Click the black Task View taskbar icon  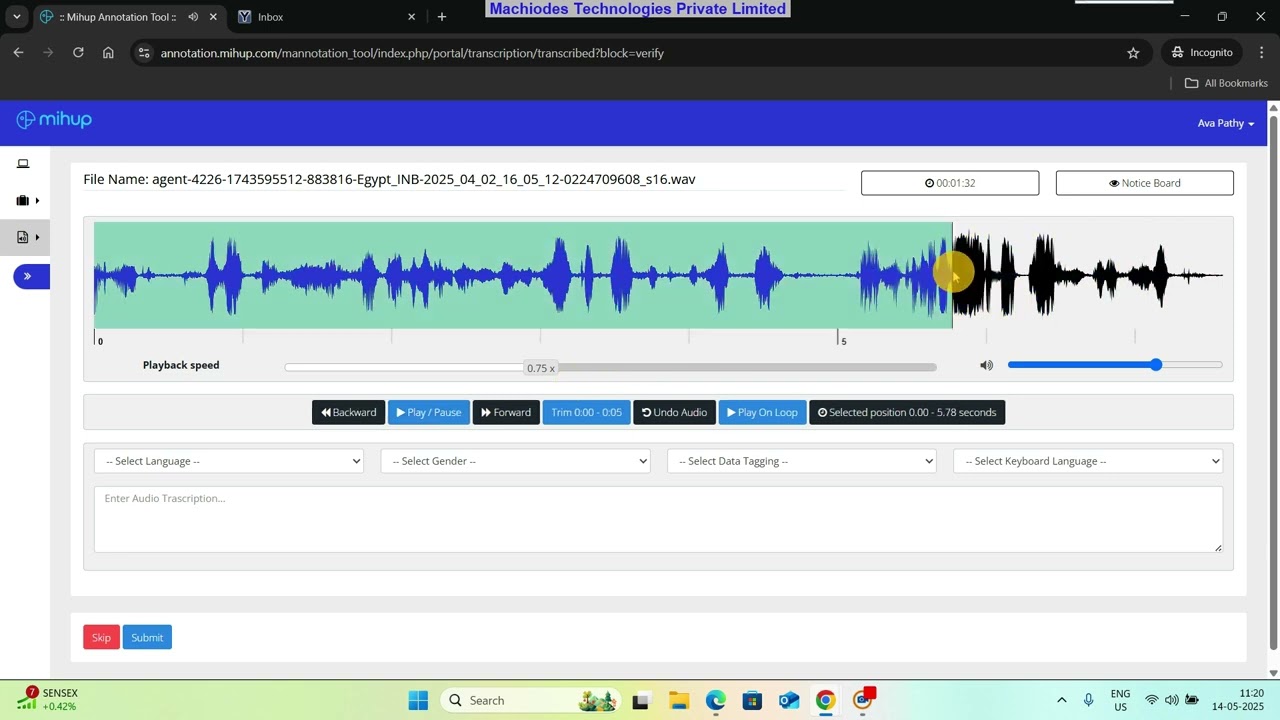pyautogui.click(x=641, y=701)
